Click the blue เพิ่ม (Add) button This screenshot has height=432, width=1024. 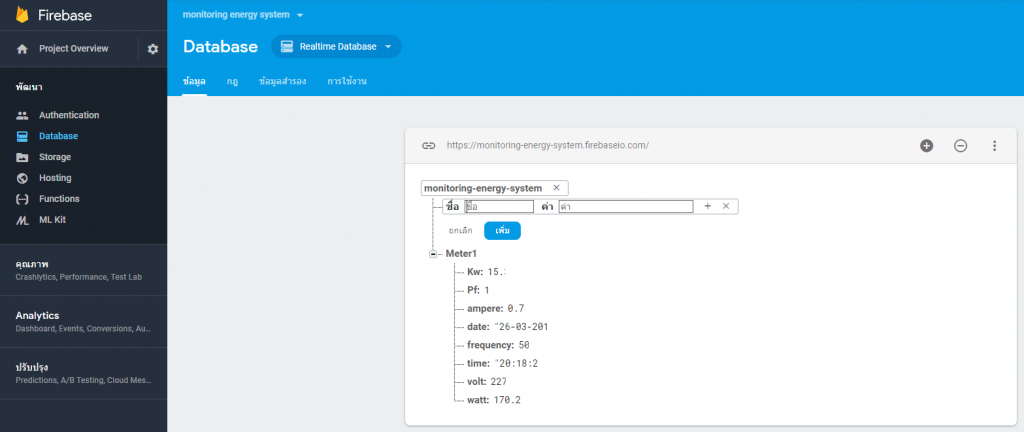(x=502, y=231)
